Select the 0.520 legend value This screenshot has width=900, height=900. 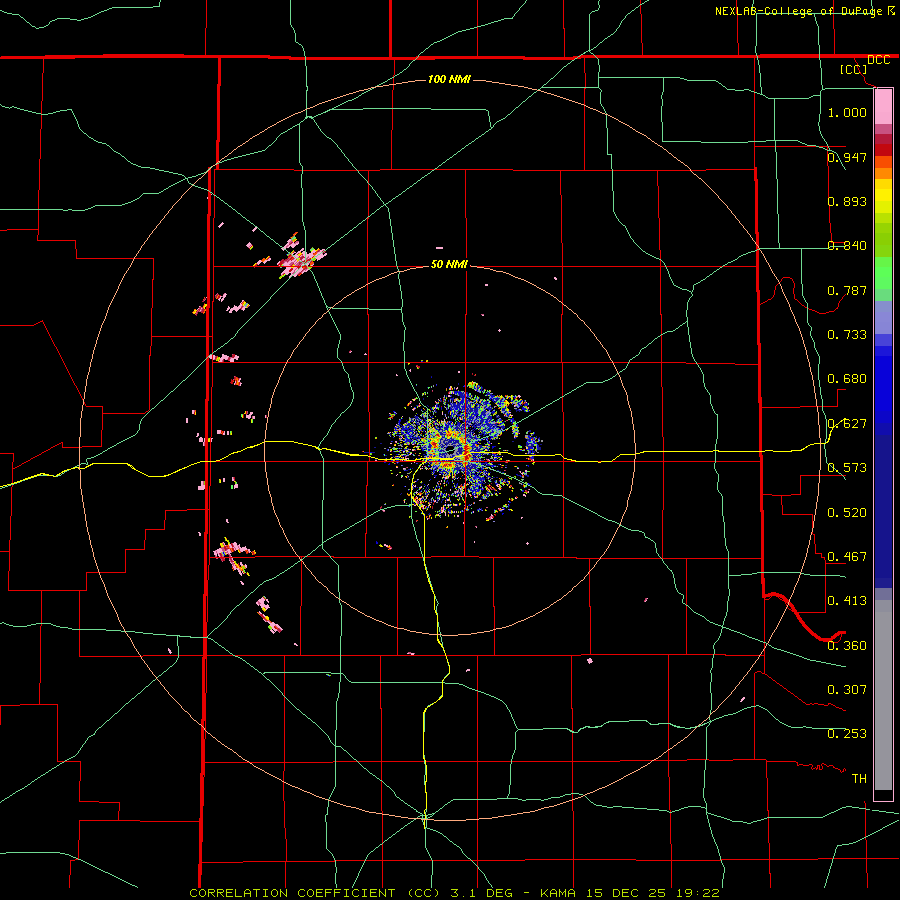[x=847, y=512]
